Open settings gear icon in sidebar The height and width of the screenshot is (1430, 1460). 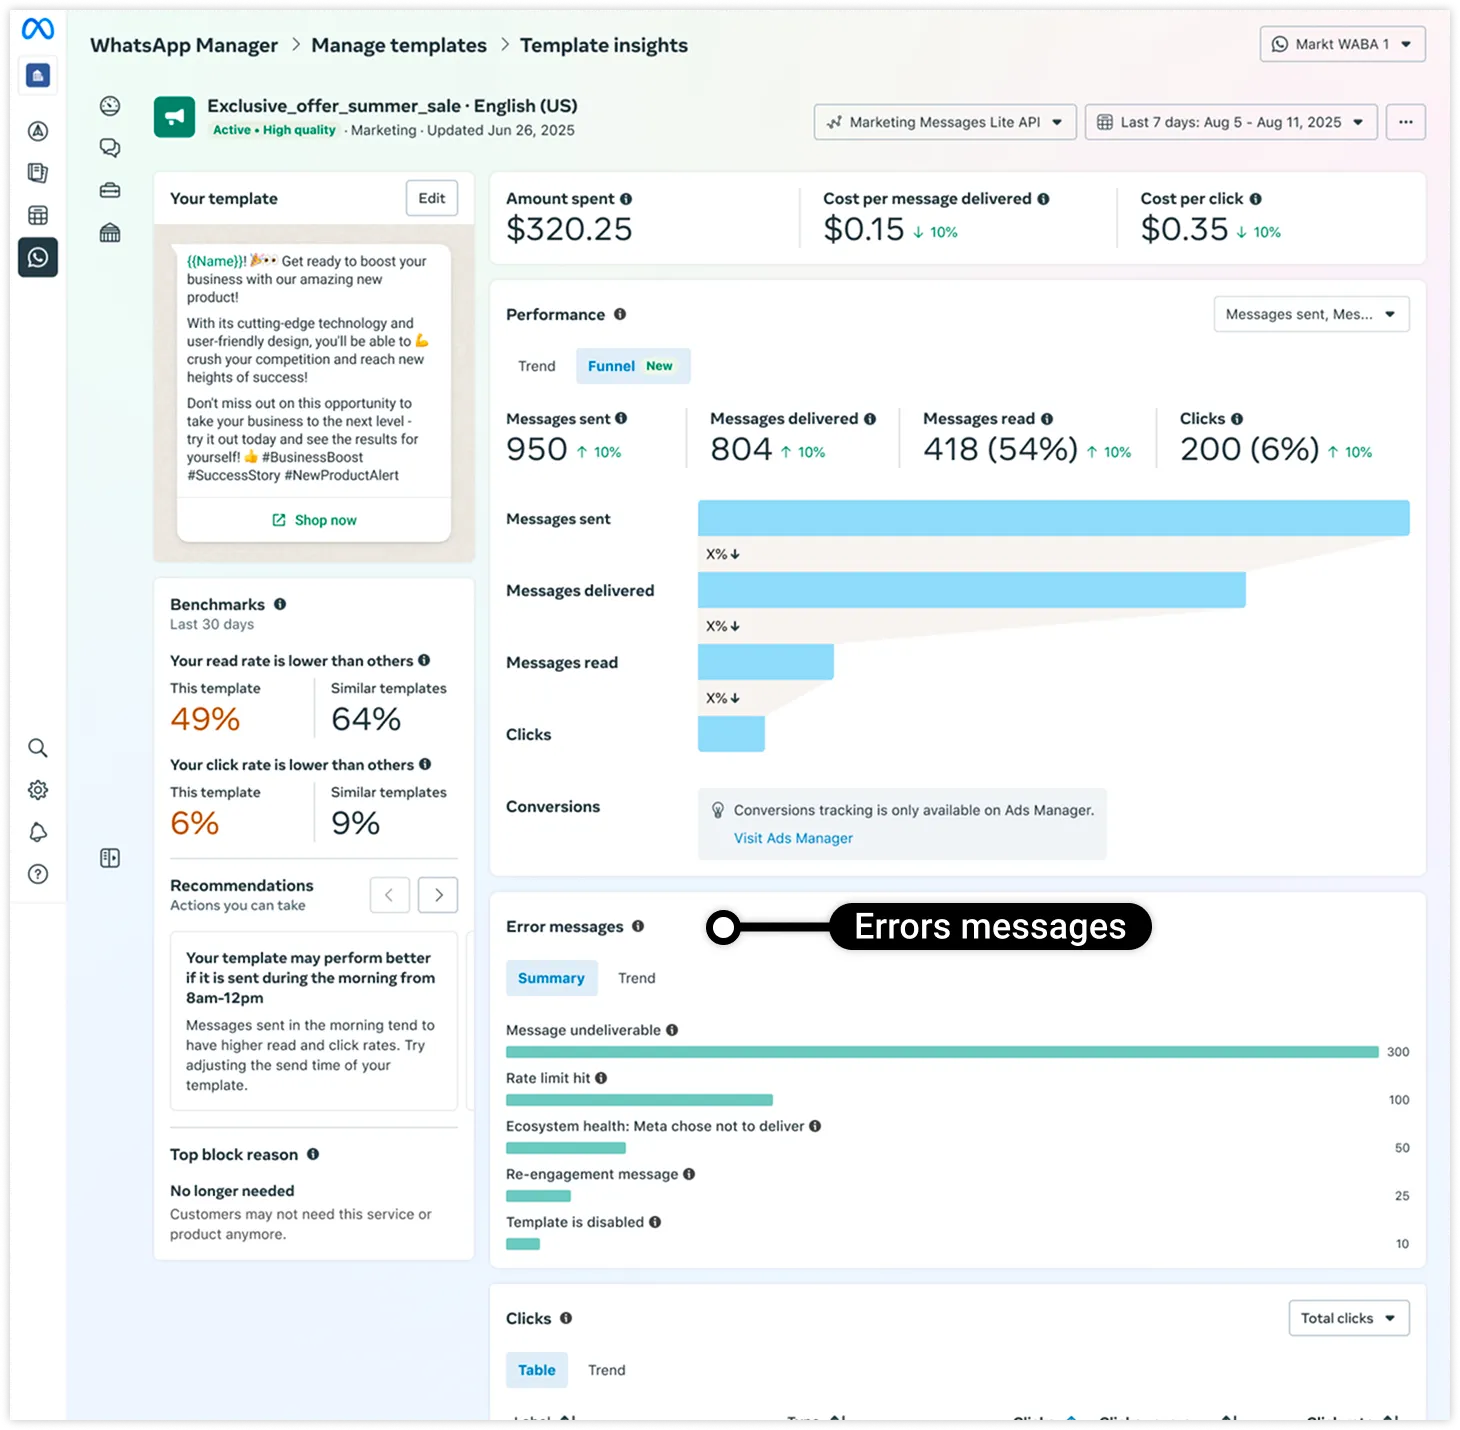[38, 790]
